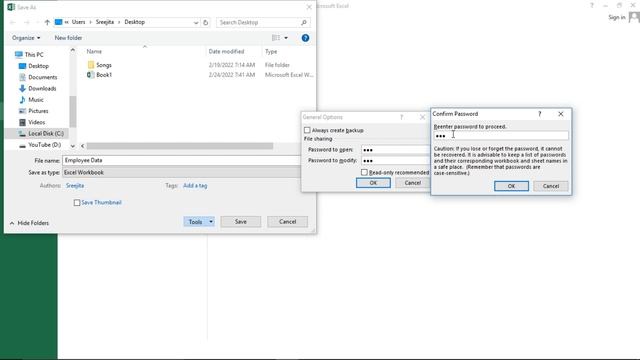The image size is (640, 360).
Task: Cancel the Save As dialog
Action: point(287,222)
